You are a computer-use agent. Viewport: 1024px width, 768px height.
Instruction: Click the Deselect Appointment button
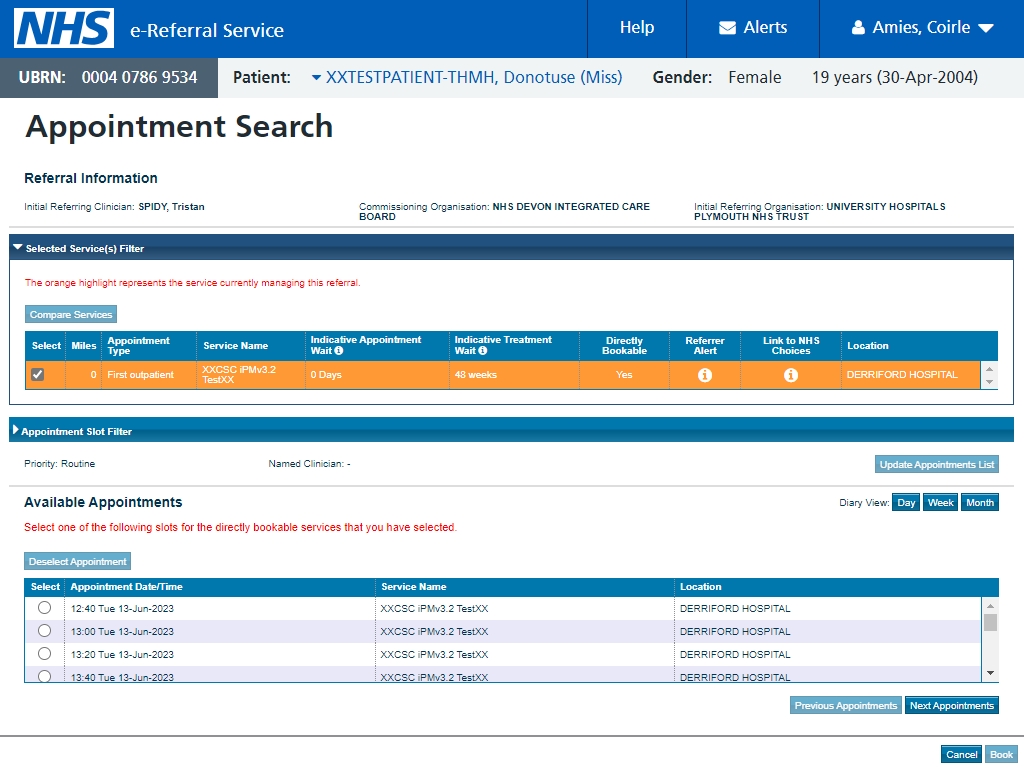tap(78, 562)
